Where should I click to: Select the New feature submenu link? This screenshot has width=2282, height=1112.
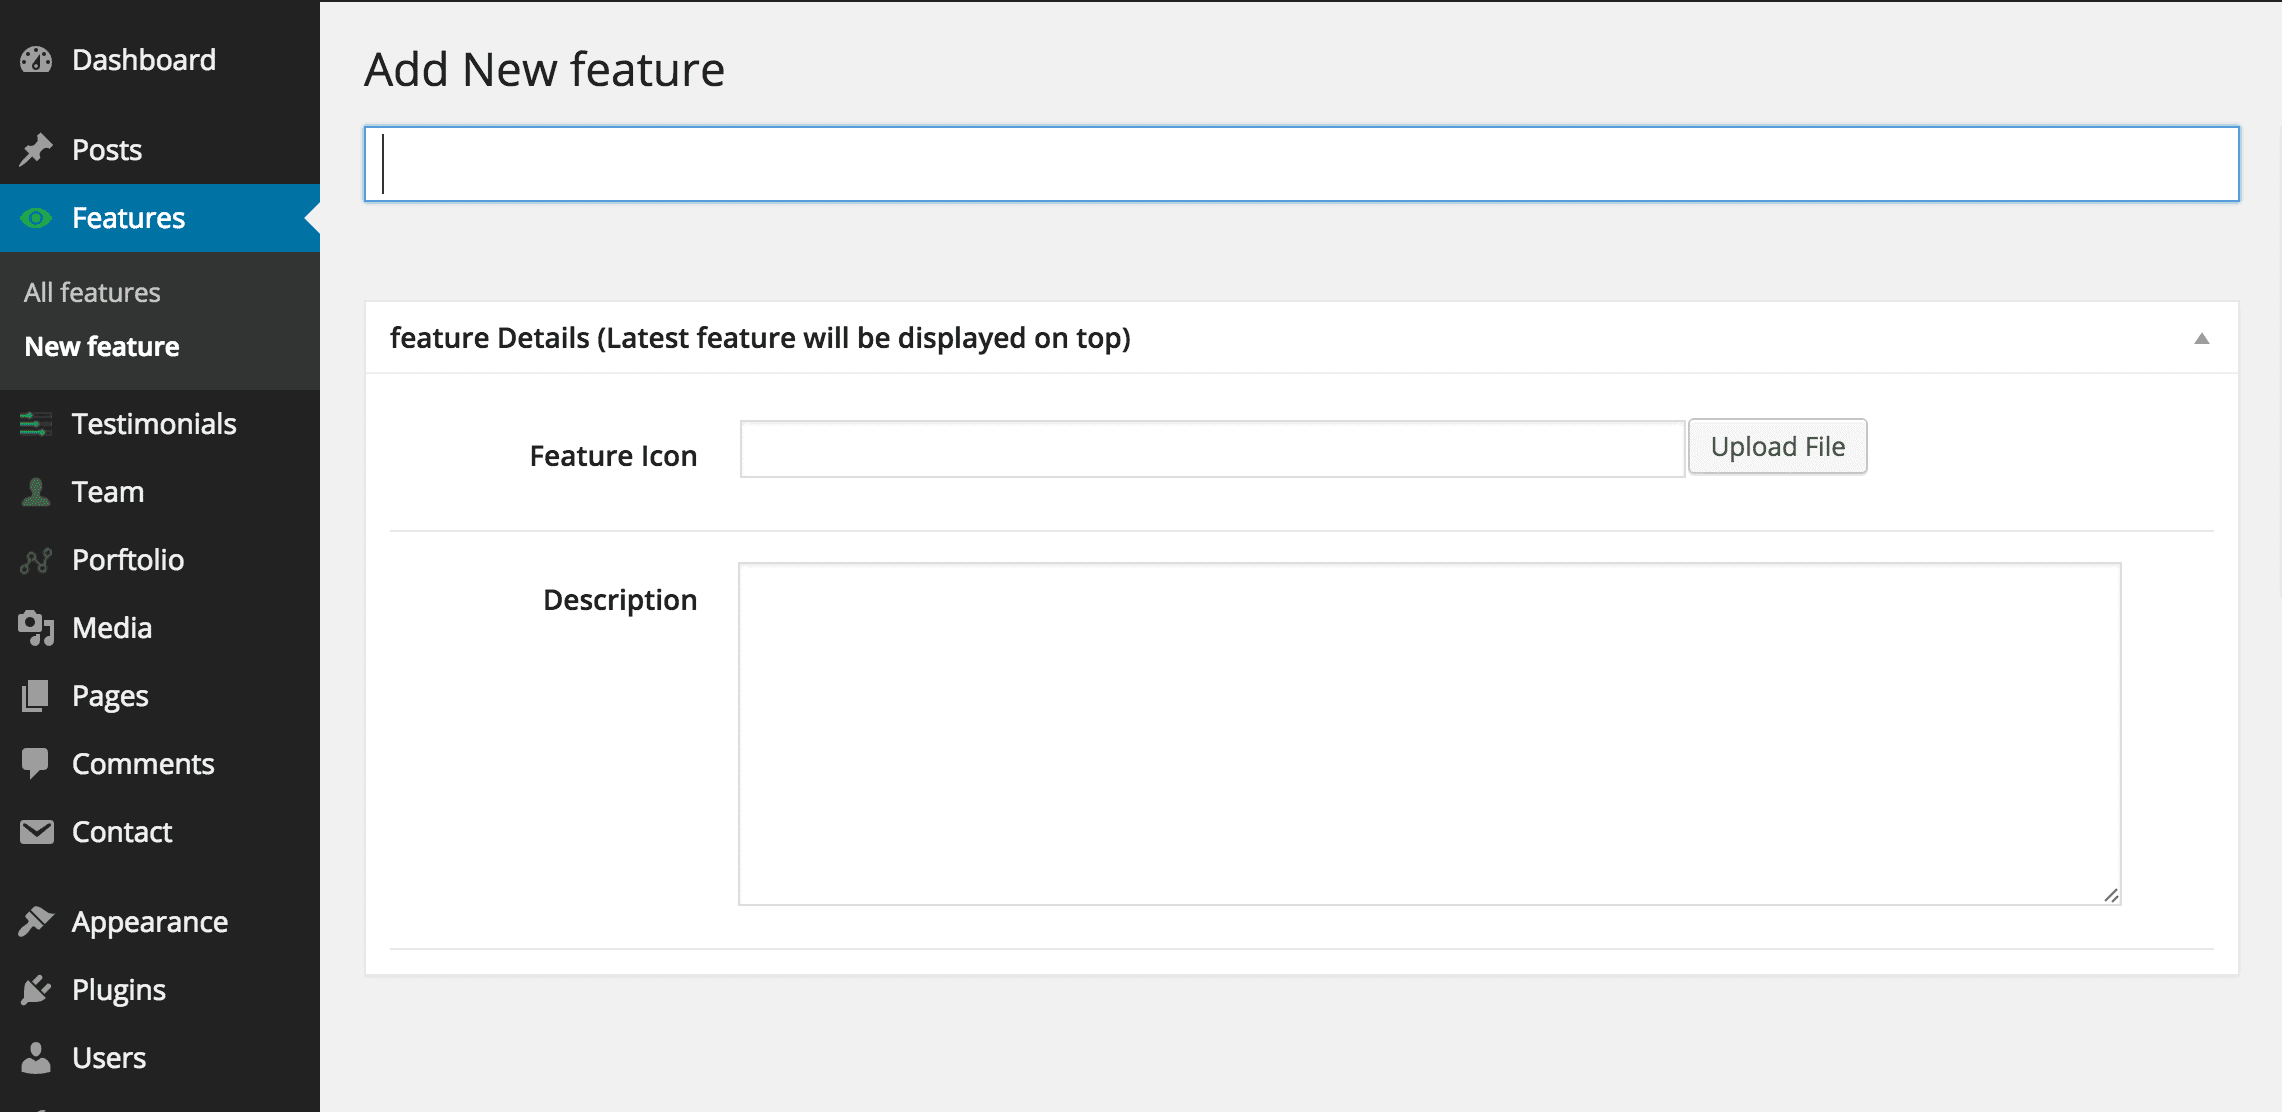100,346
